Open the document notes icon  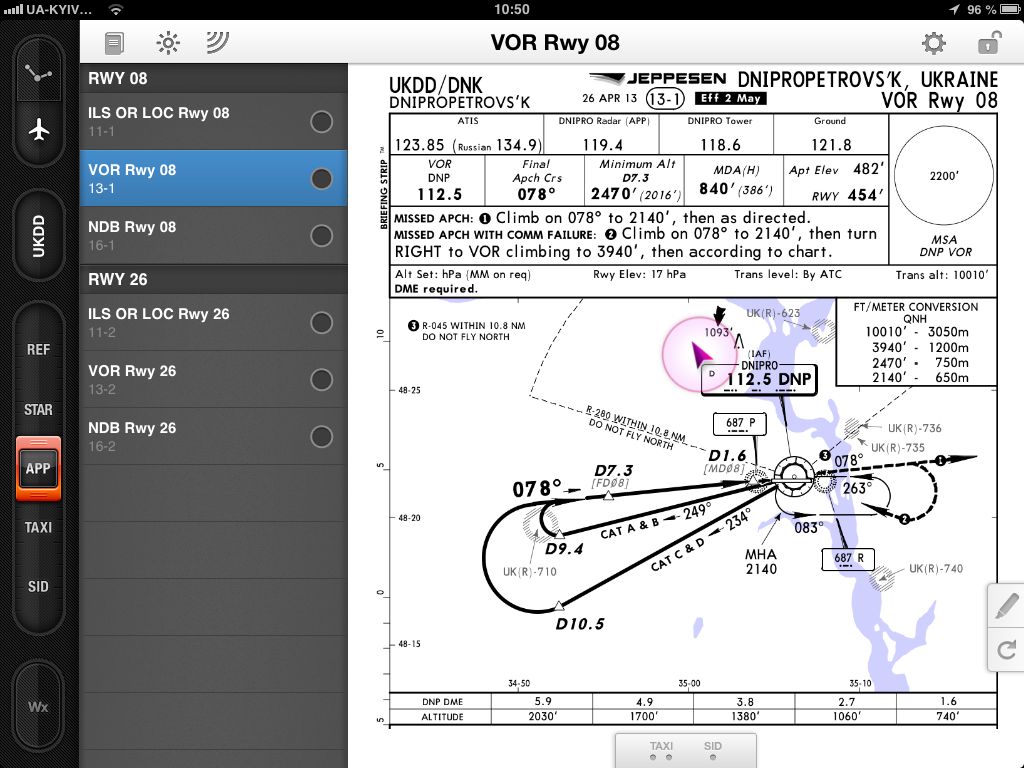pos(115,43)
